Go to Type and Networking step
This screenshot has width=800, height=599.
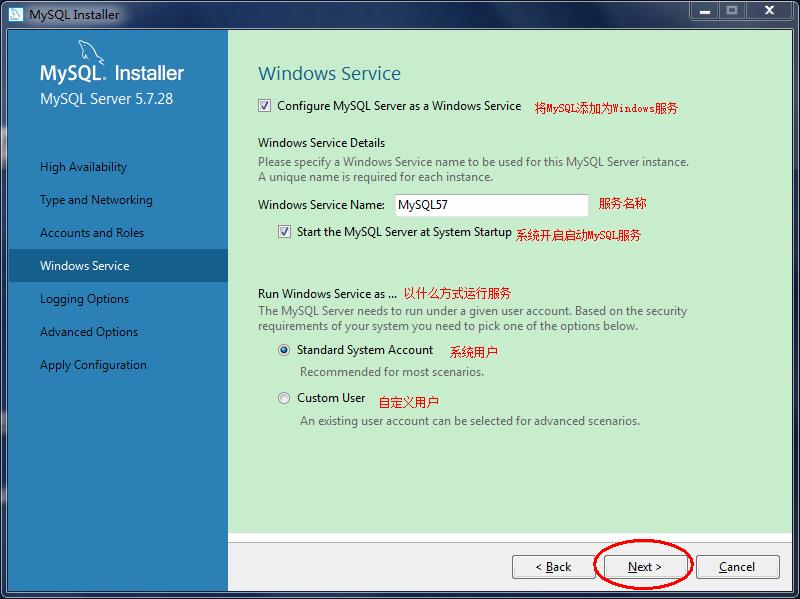pos(96,200)
